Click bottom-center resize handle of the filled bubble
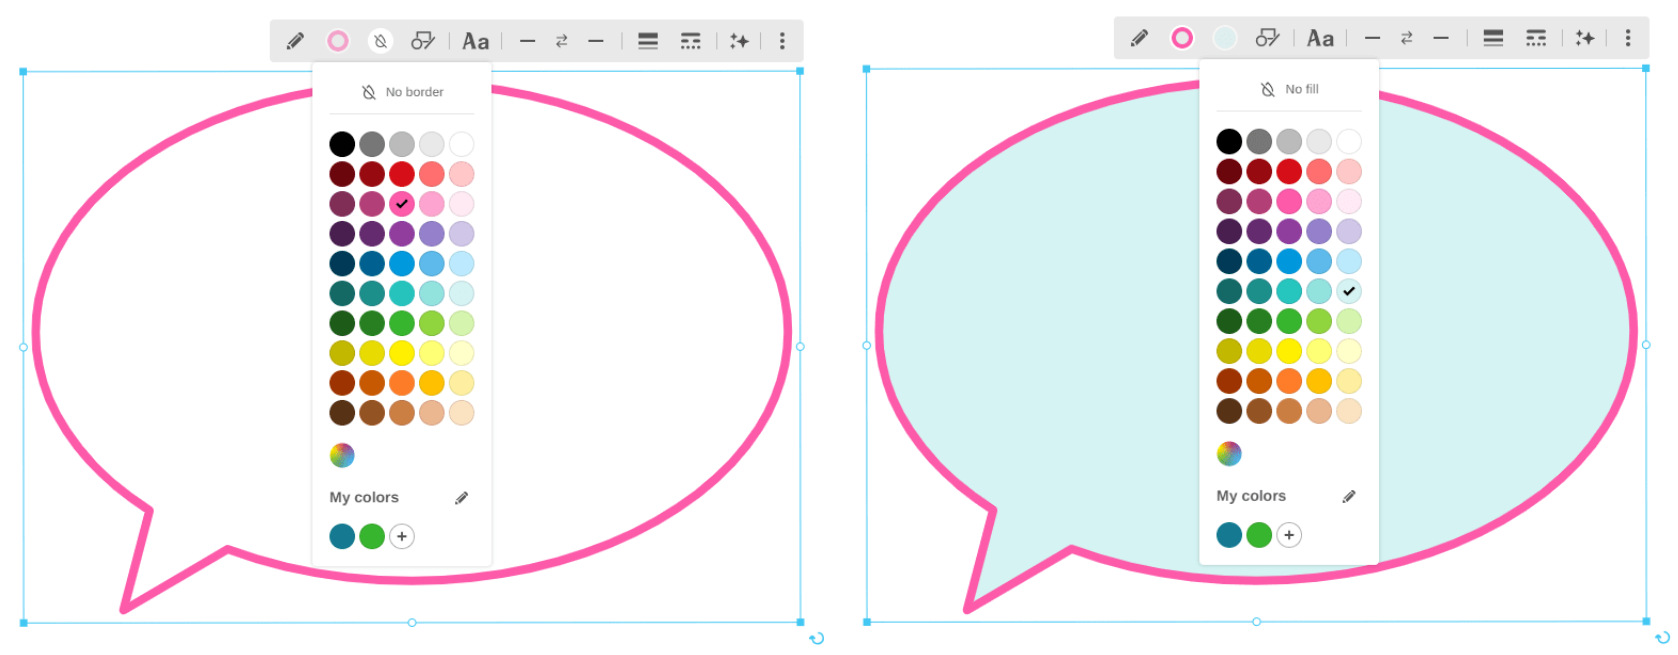Image resolution: width=1678 pixels, height=655 pixels. pyautogui.click(x=1256, y=622)
